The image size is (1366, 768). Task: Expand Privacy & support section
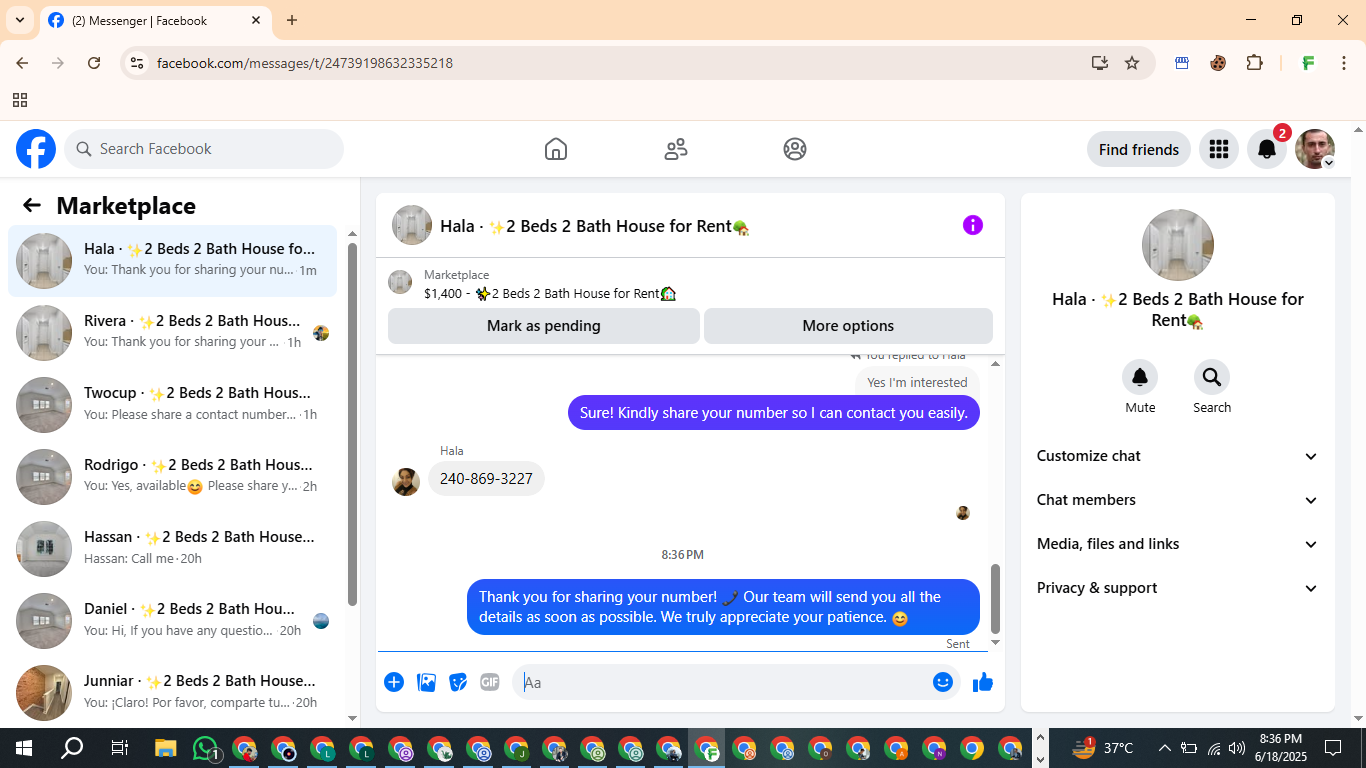point(1178,588)
